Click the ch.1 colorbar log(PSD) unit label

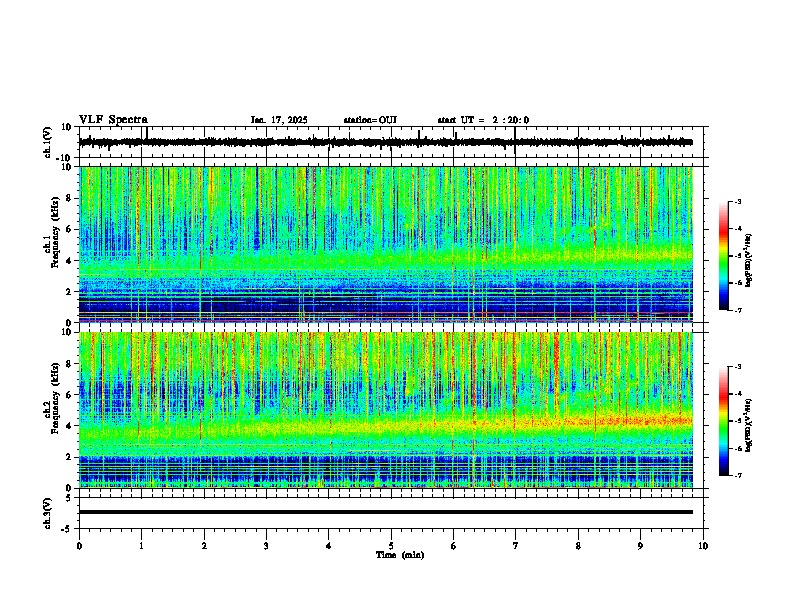click(x=748, y=261)
